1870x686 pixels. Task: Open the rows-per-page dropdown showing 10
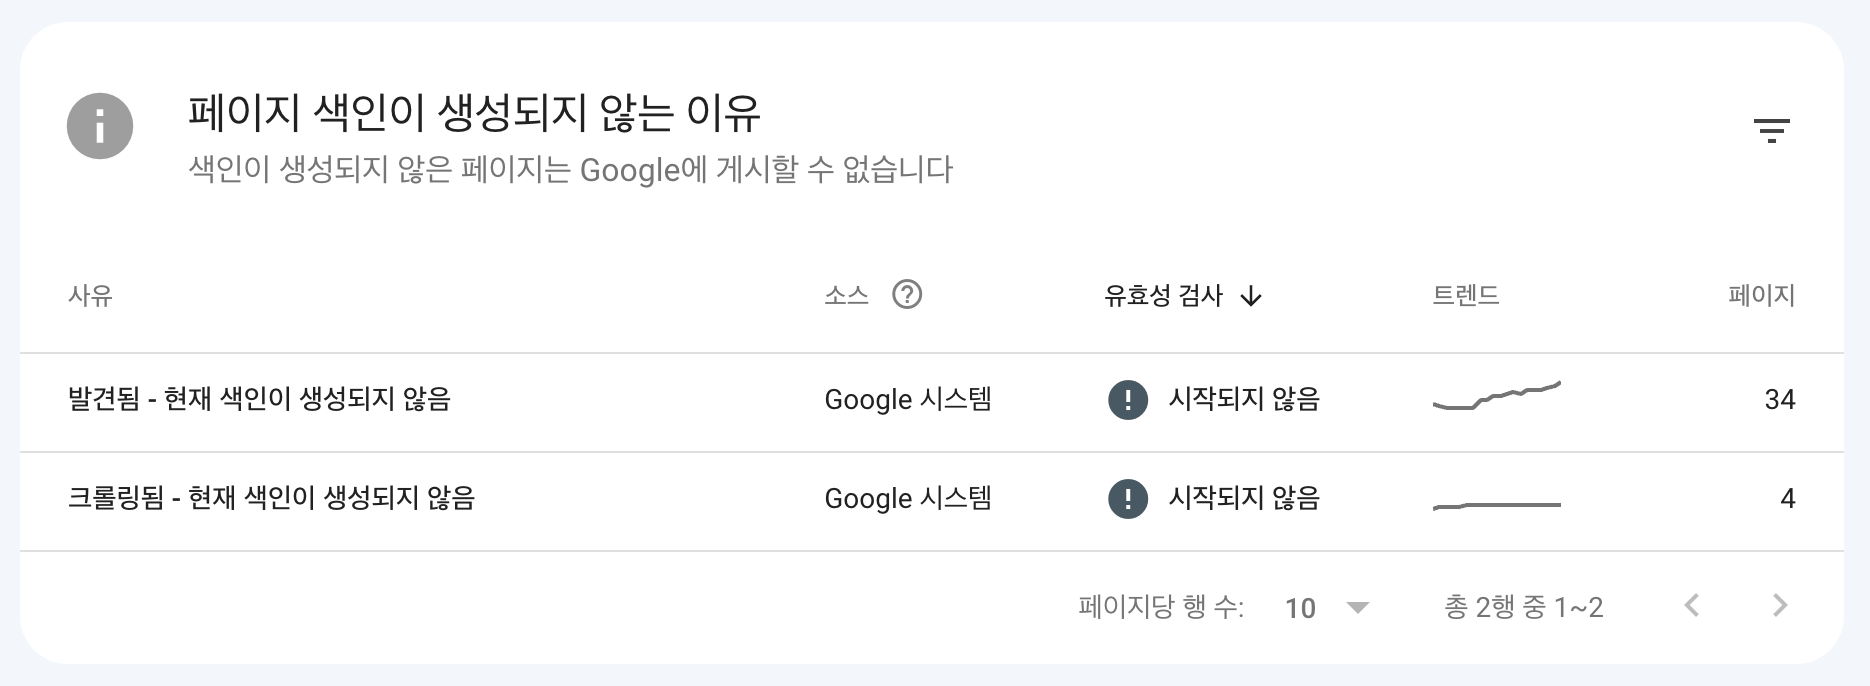click(1302, 608)
